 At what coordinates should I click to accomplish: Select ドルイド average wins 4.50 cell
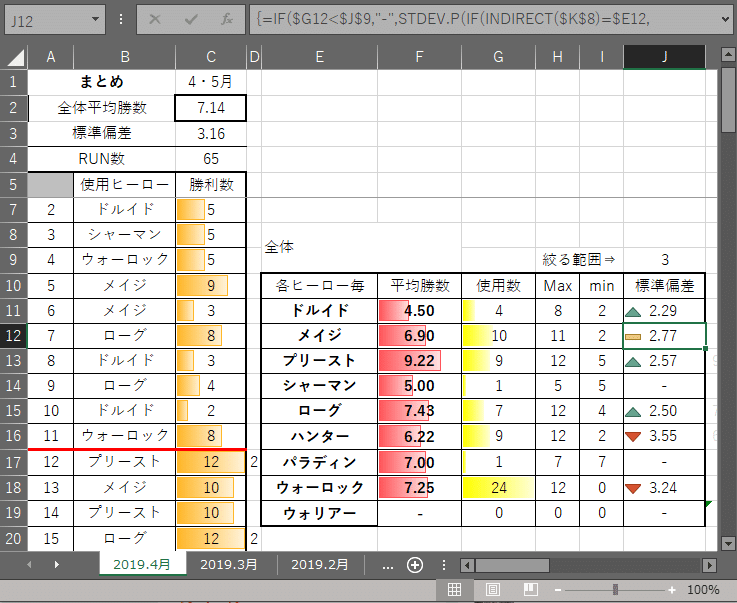[419, 311]
